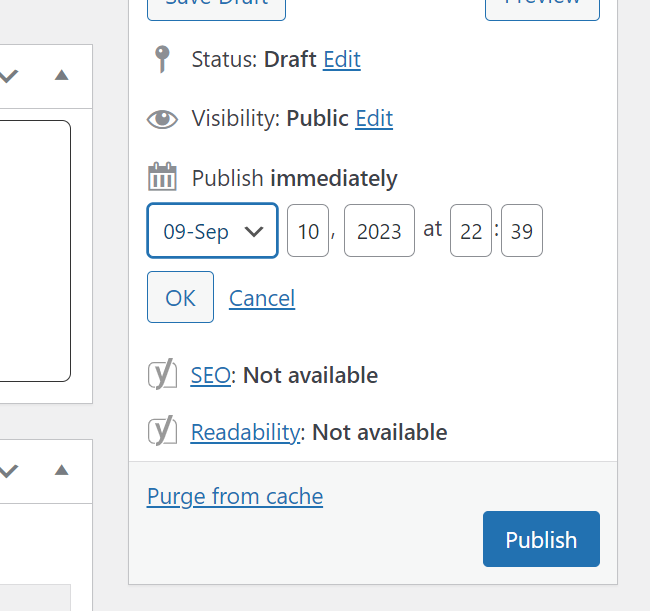This screenshot has width=650, height=611.
Task: Click the Save Draft button
Action: tap(216, 8)
